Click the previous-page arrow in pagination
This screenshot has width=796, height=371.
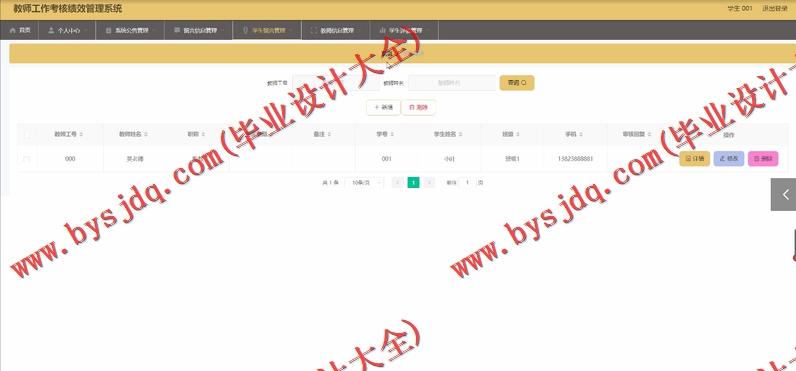tap(398, 183)
